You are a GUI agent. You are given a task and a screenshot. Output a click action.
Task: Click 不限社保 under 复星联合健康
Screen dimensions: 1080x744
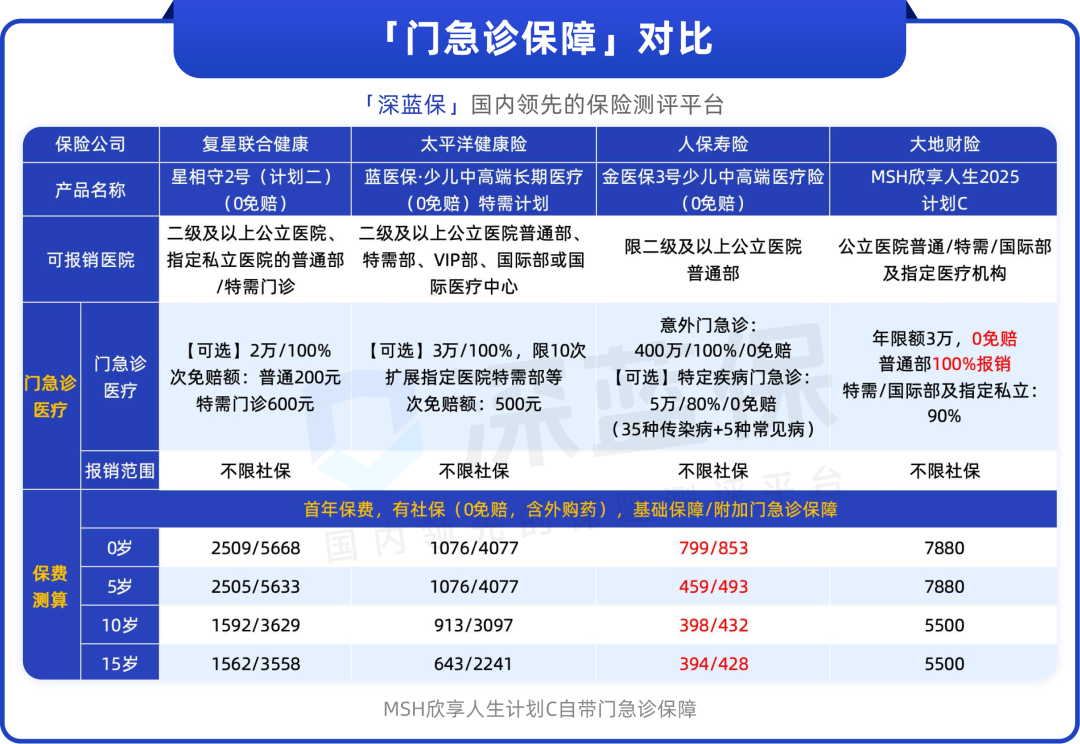point(255,471)
